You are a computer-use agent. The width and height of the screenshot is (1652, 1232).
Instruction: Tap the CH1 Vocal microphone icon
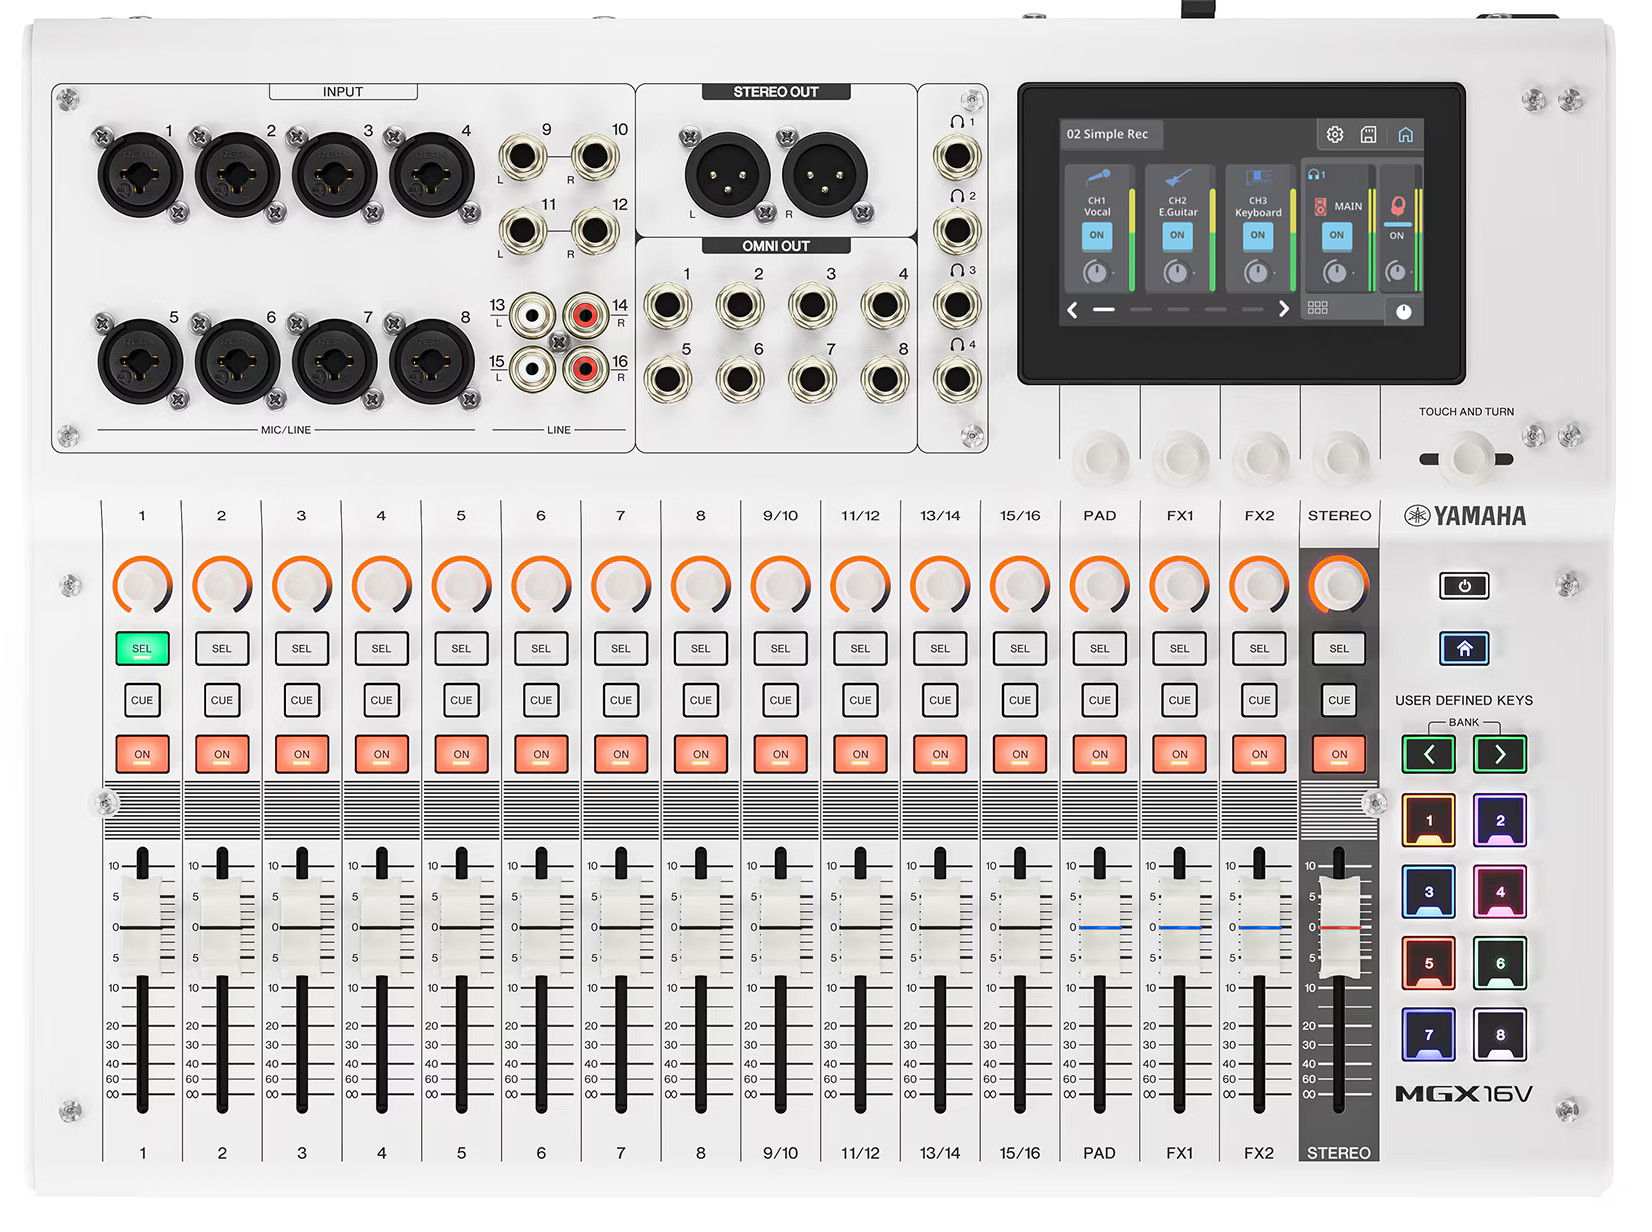point(1098,179)
